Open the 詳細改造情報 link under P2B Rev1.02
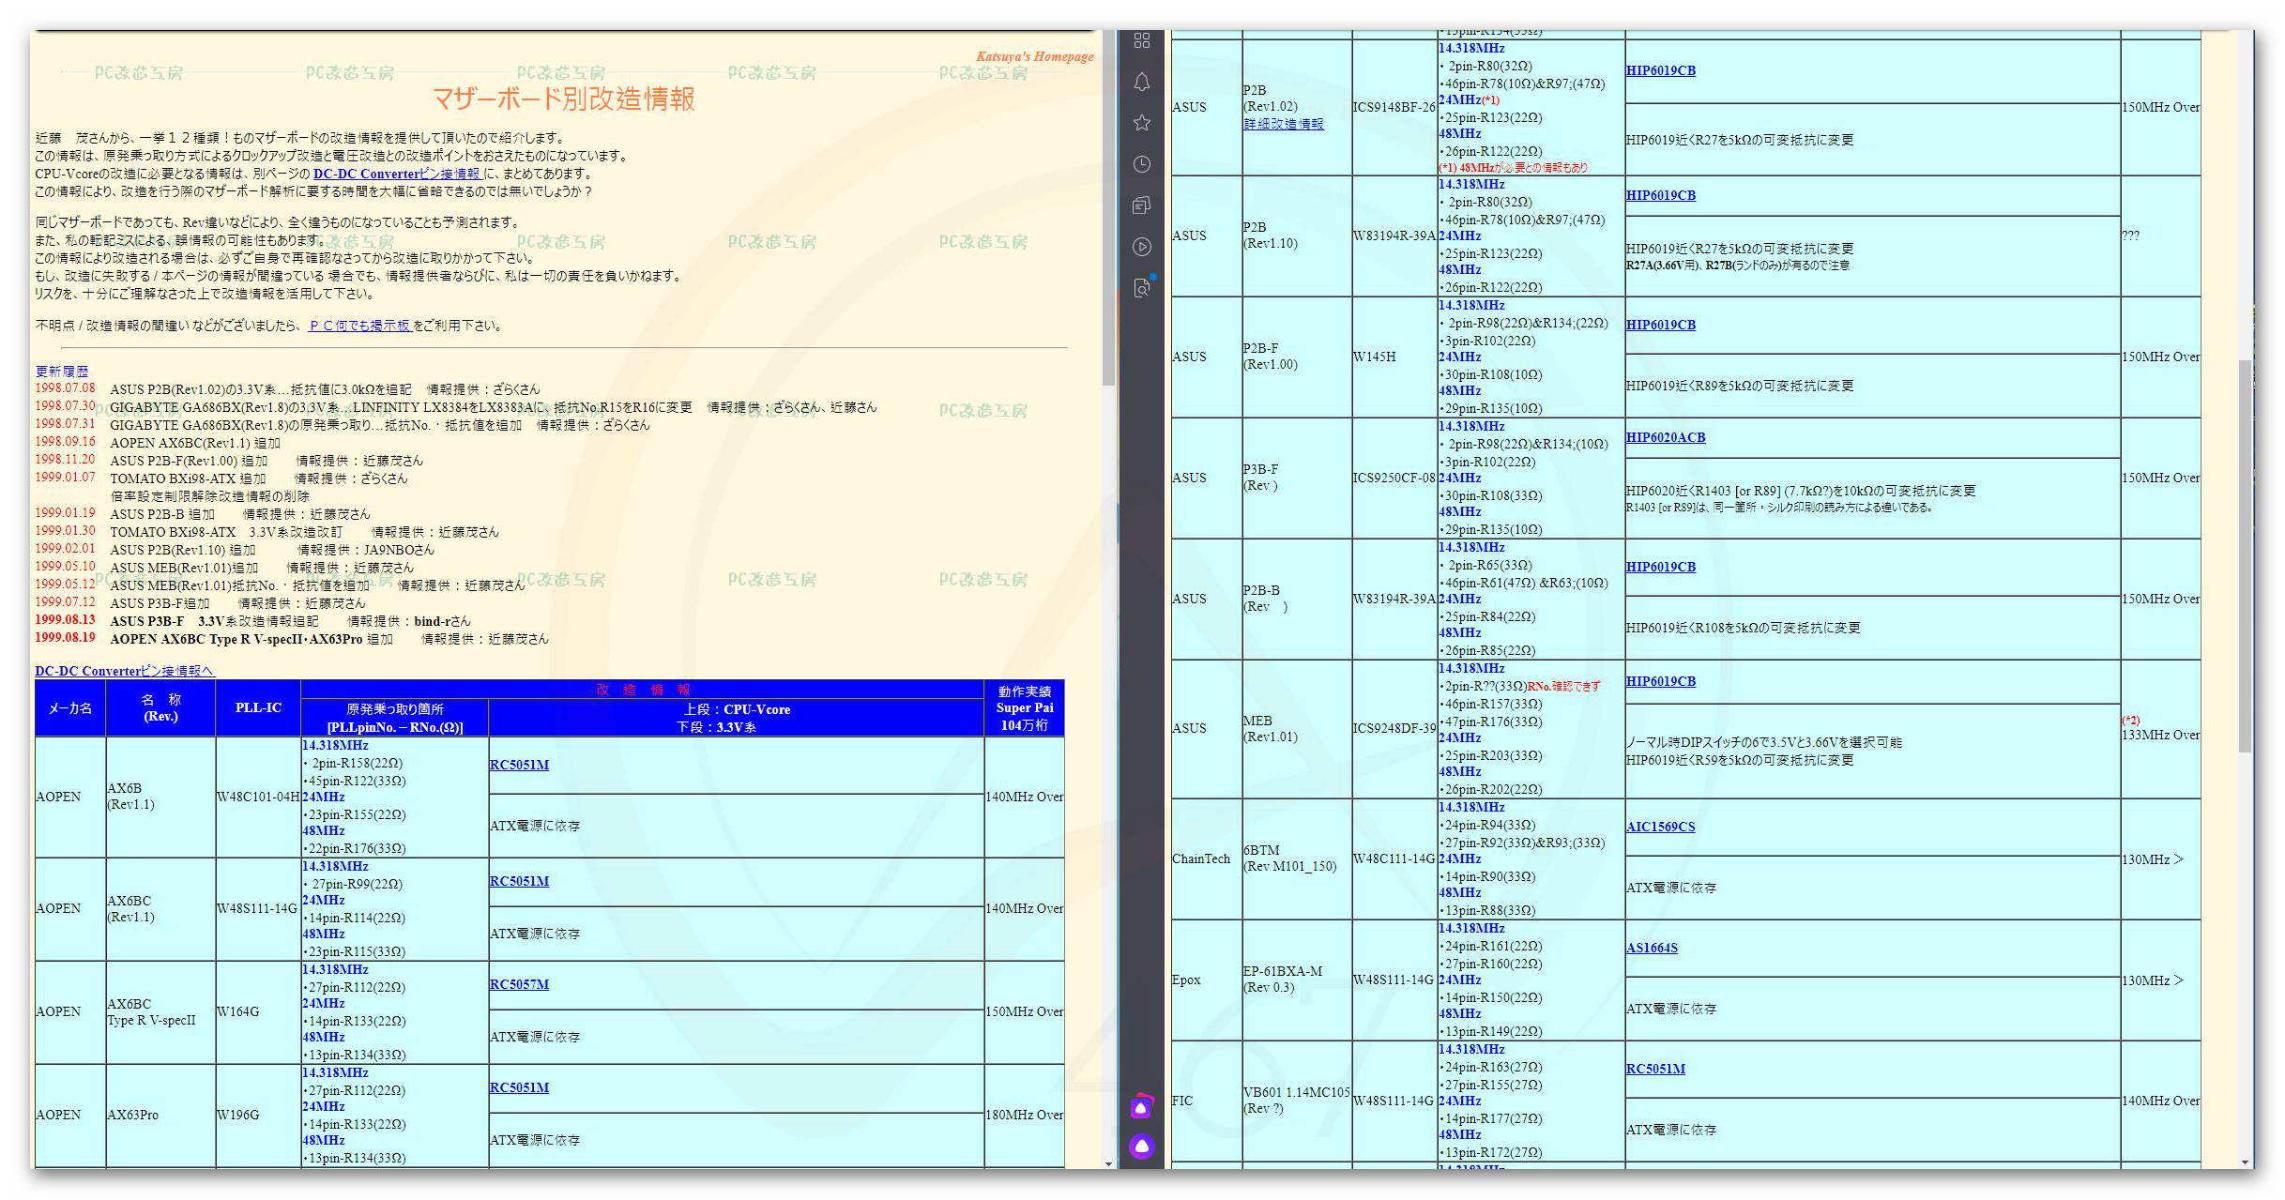This screenshot has width=2285, height=1200. coord(1283,124)
